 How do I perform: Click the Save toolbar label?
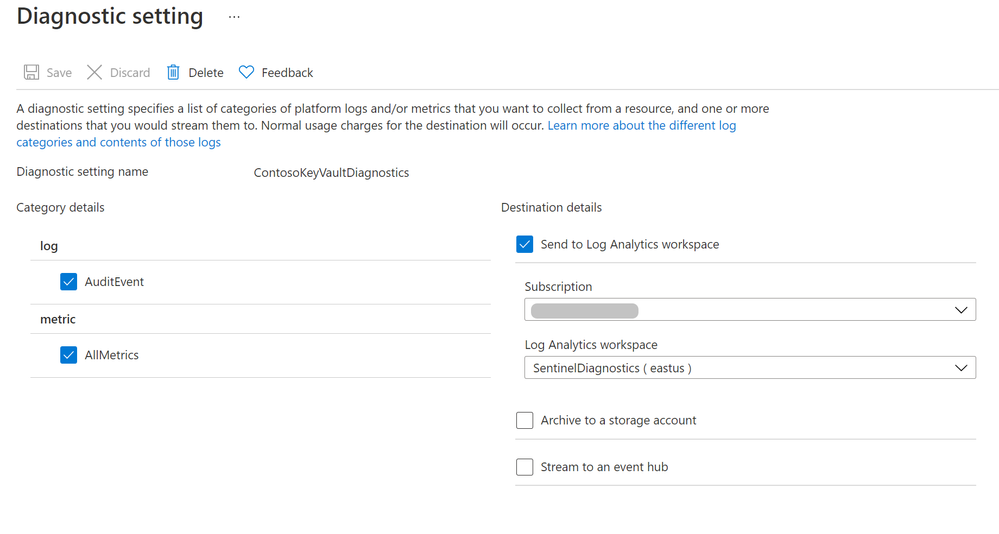(x=59, y=73)
